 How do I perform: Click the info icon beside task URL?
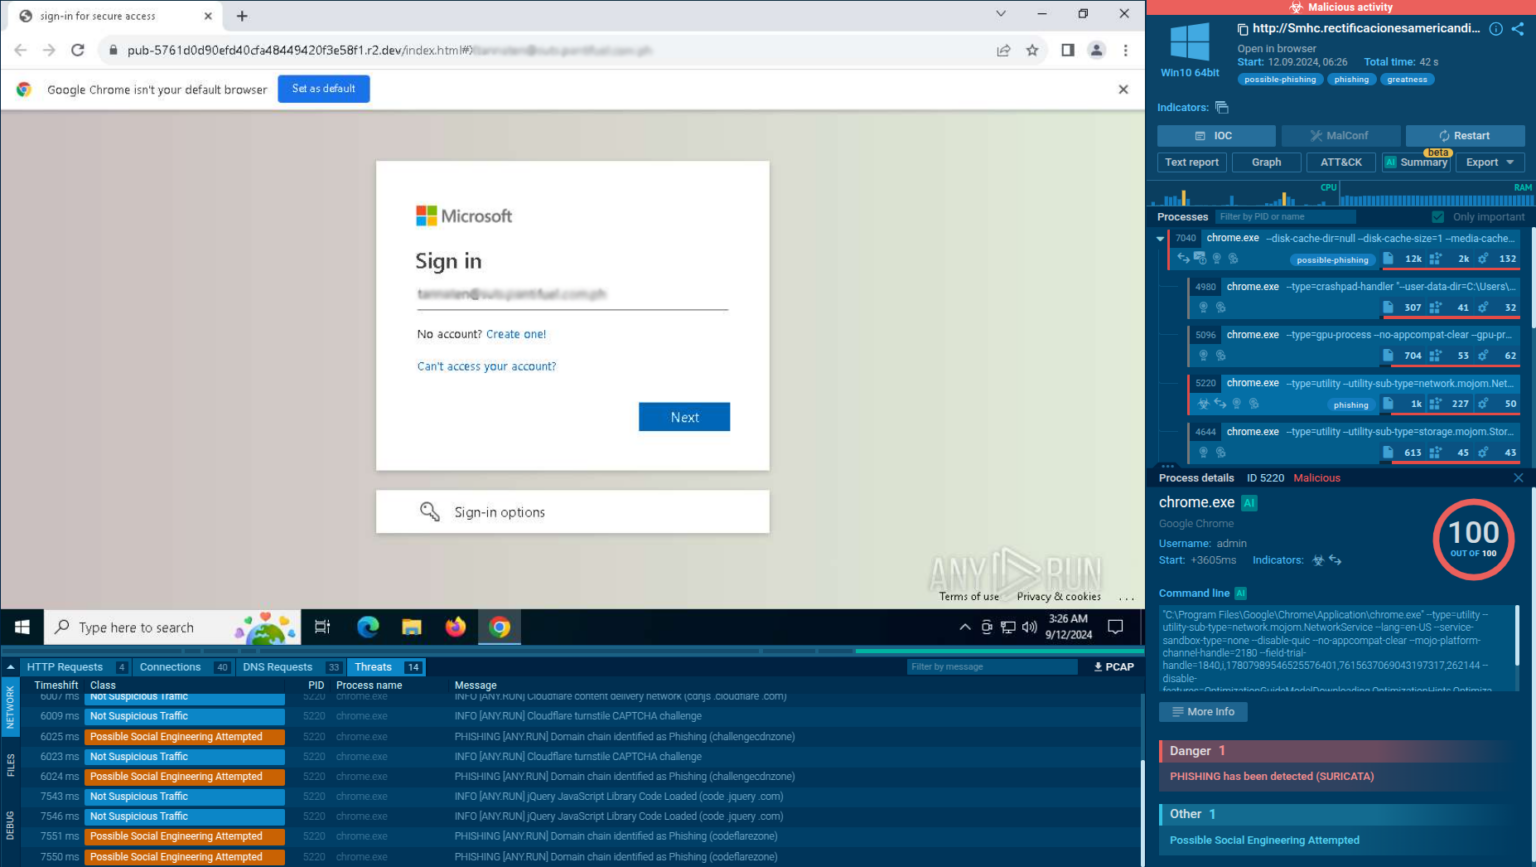tap(1496, 29)
